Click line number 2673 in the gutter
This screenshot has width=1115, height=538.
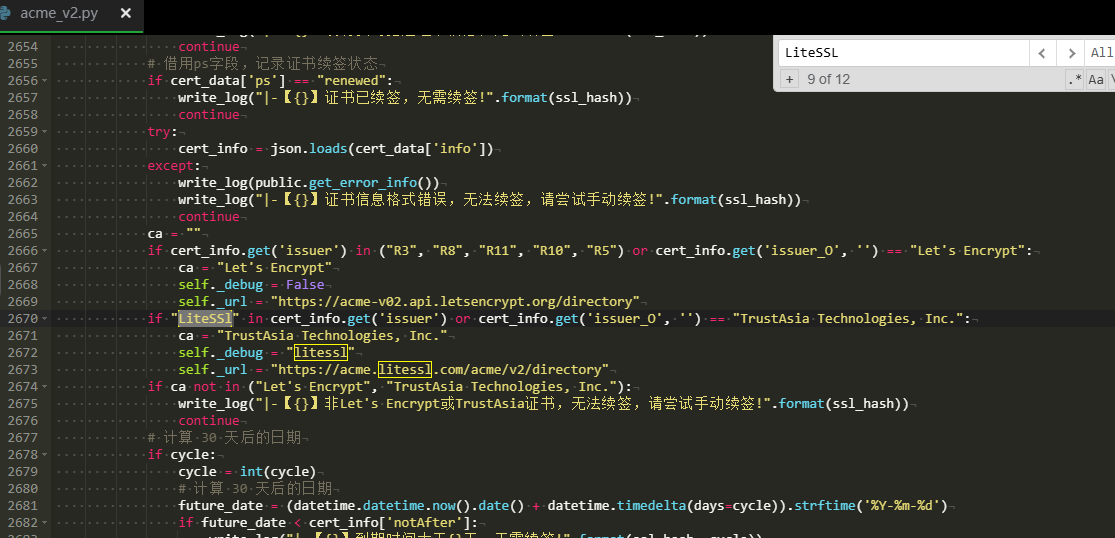tap(23, 370)
